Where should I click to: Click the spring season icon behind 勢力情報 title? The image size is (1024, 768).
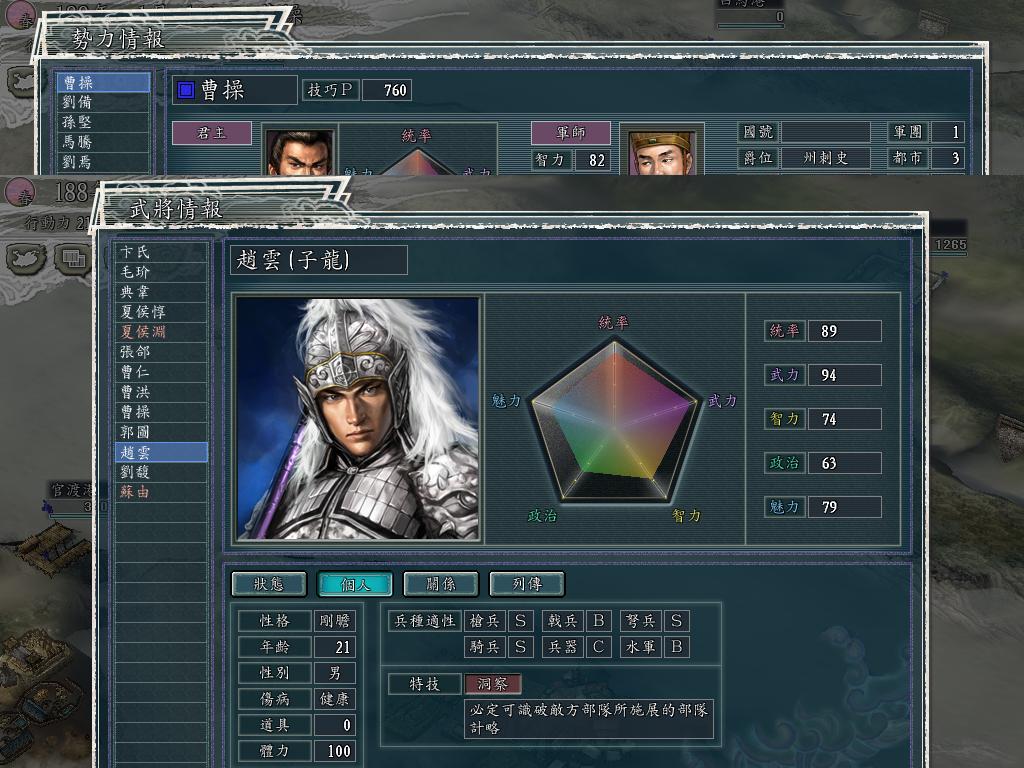coord(21,16)
